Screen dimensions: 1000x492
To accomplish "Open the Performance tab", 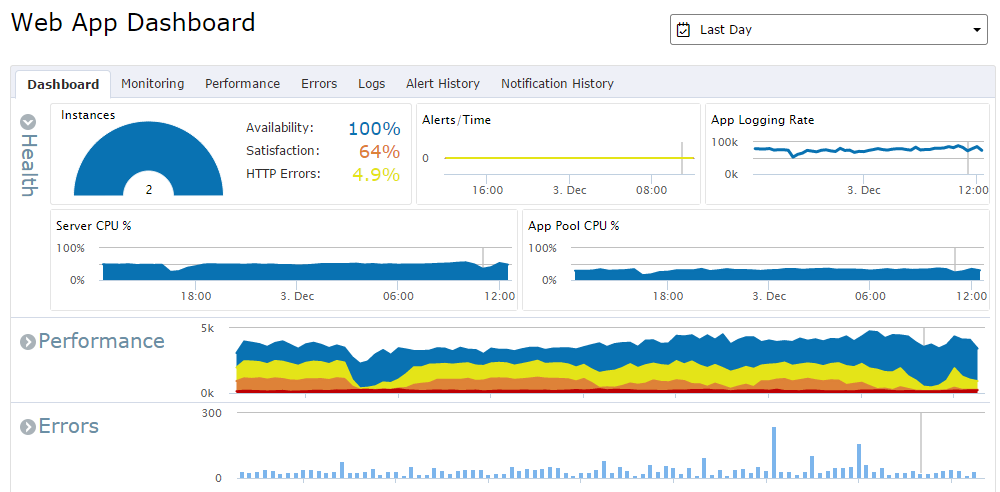I will pyautogui.click(x=242, y=84).
